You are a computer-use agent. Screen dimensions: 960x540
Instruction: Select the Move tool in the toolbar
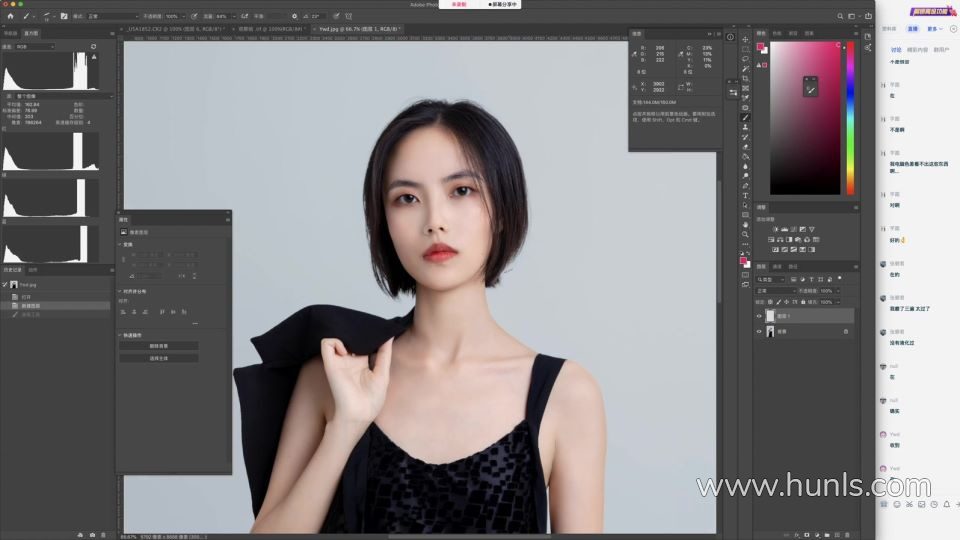(745, 39)
